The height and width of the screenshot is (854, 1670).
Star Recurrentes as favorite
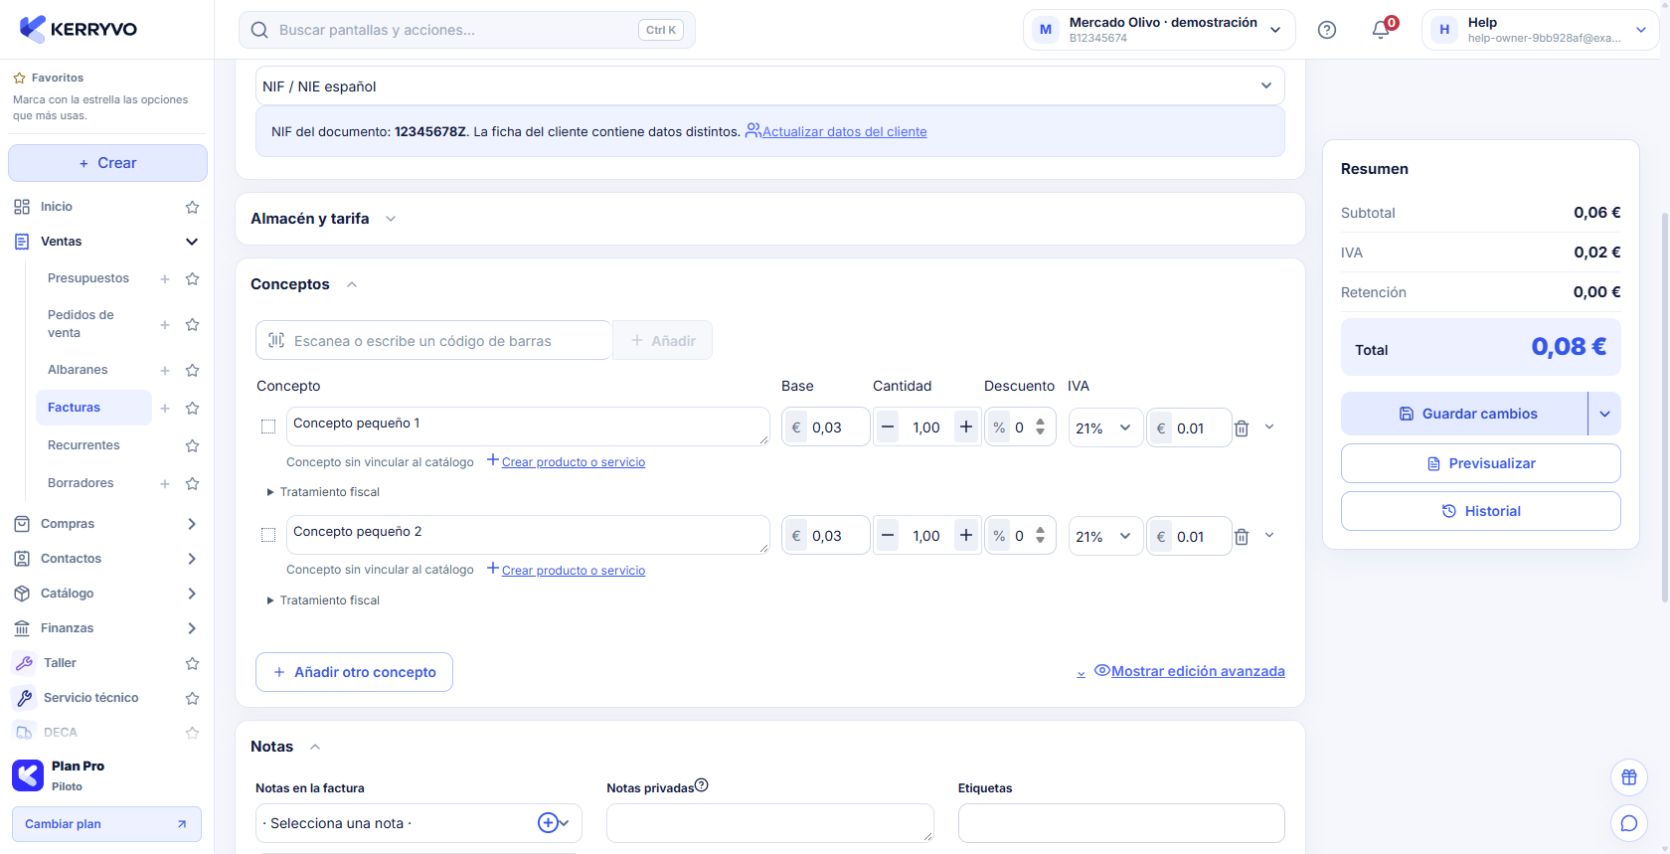192,446
